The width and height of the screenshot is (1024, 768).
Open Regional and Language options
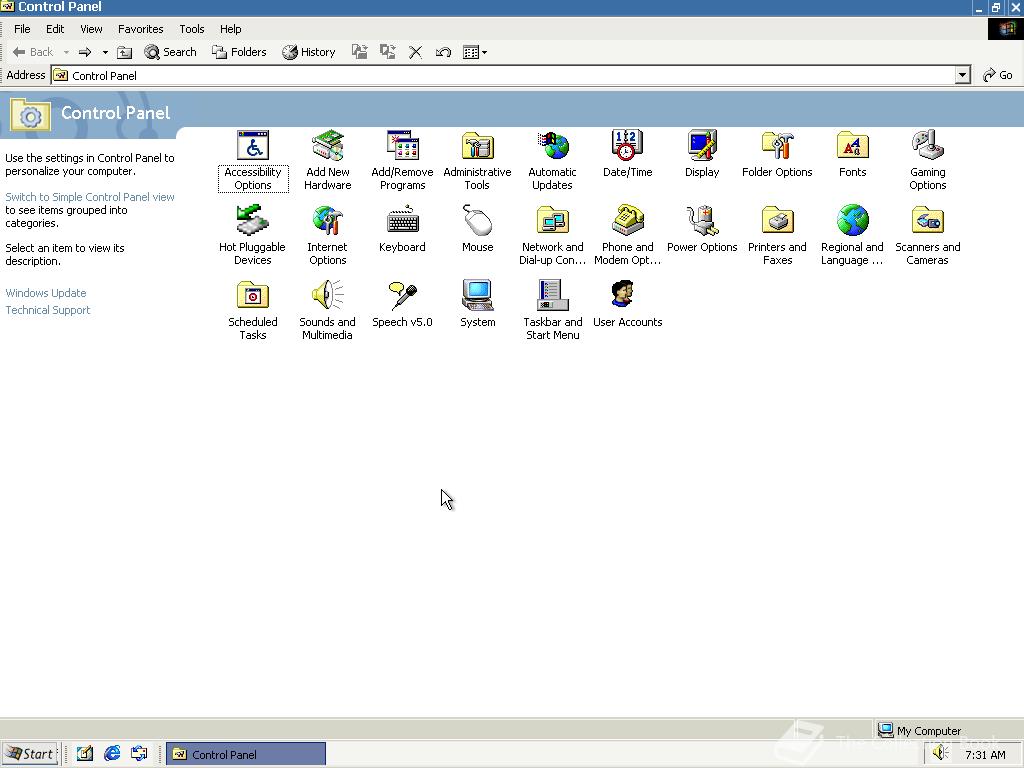coord(852,235)
